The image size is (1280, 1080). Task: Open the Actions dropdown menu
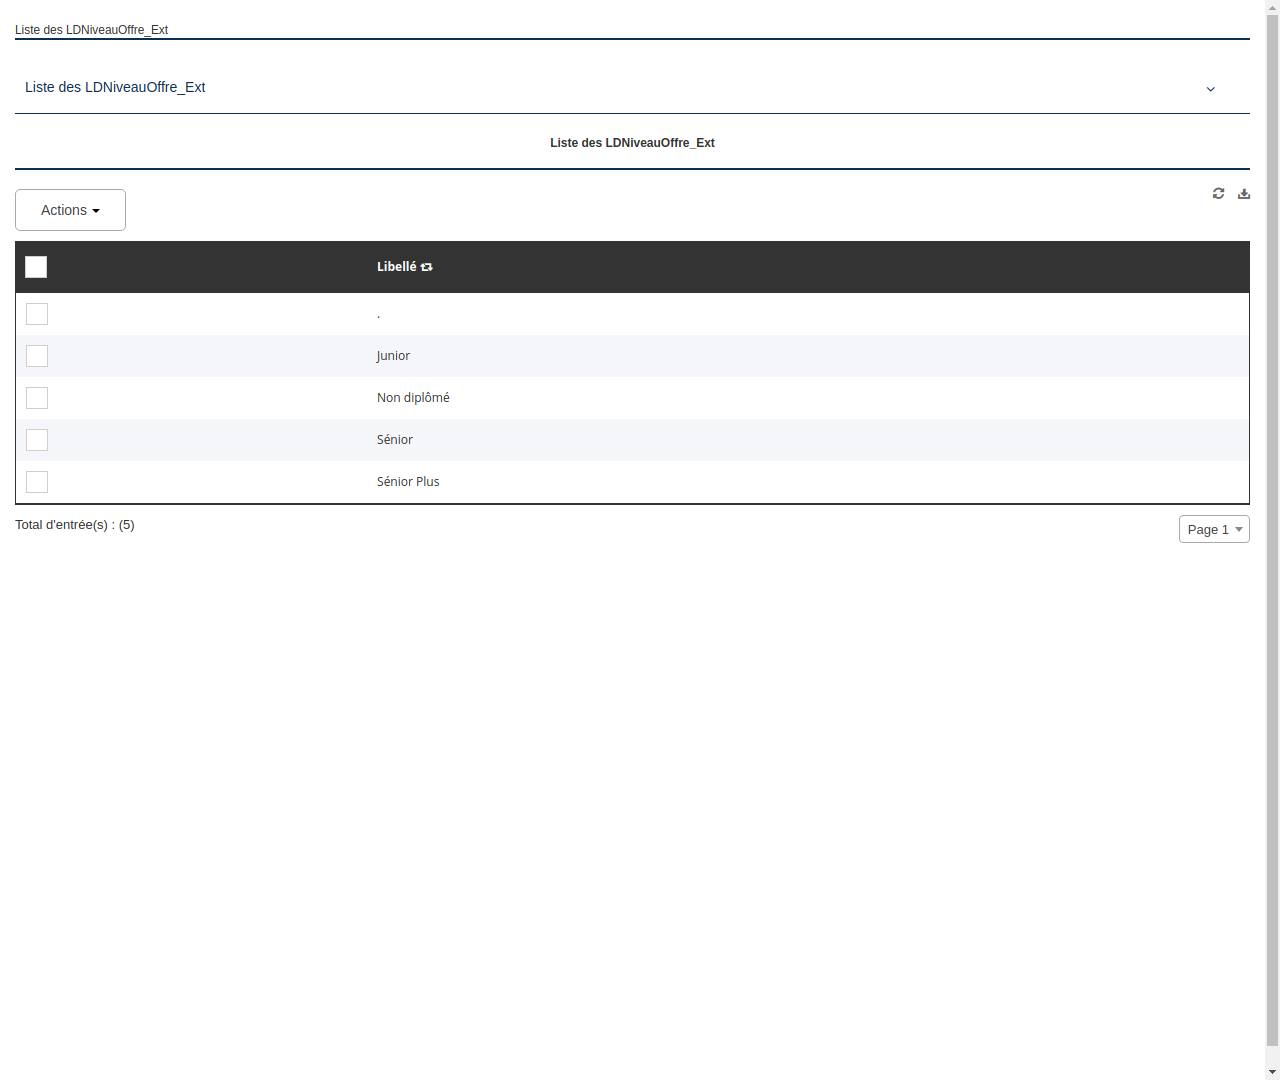click(70, 210)
